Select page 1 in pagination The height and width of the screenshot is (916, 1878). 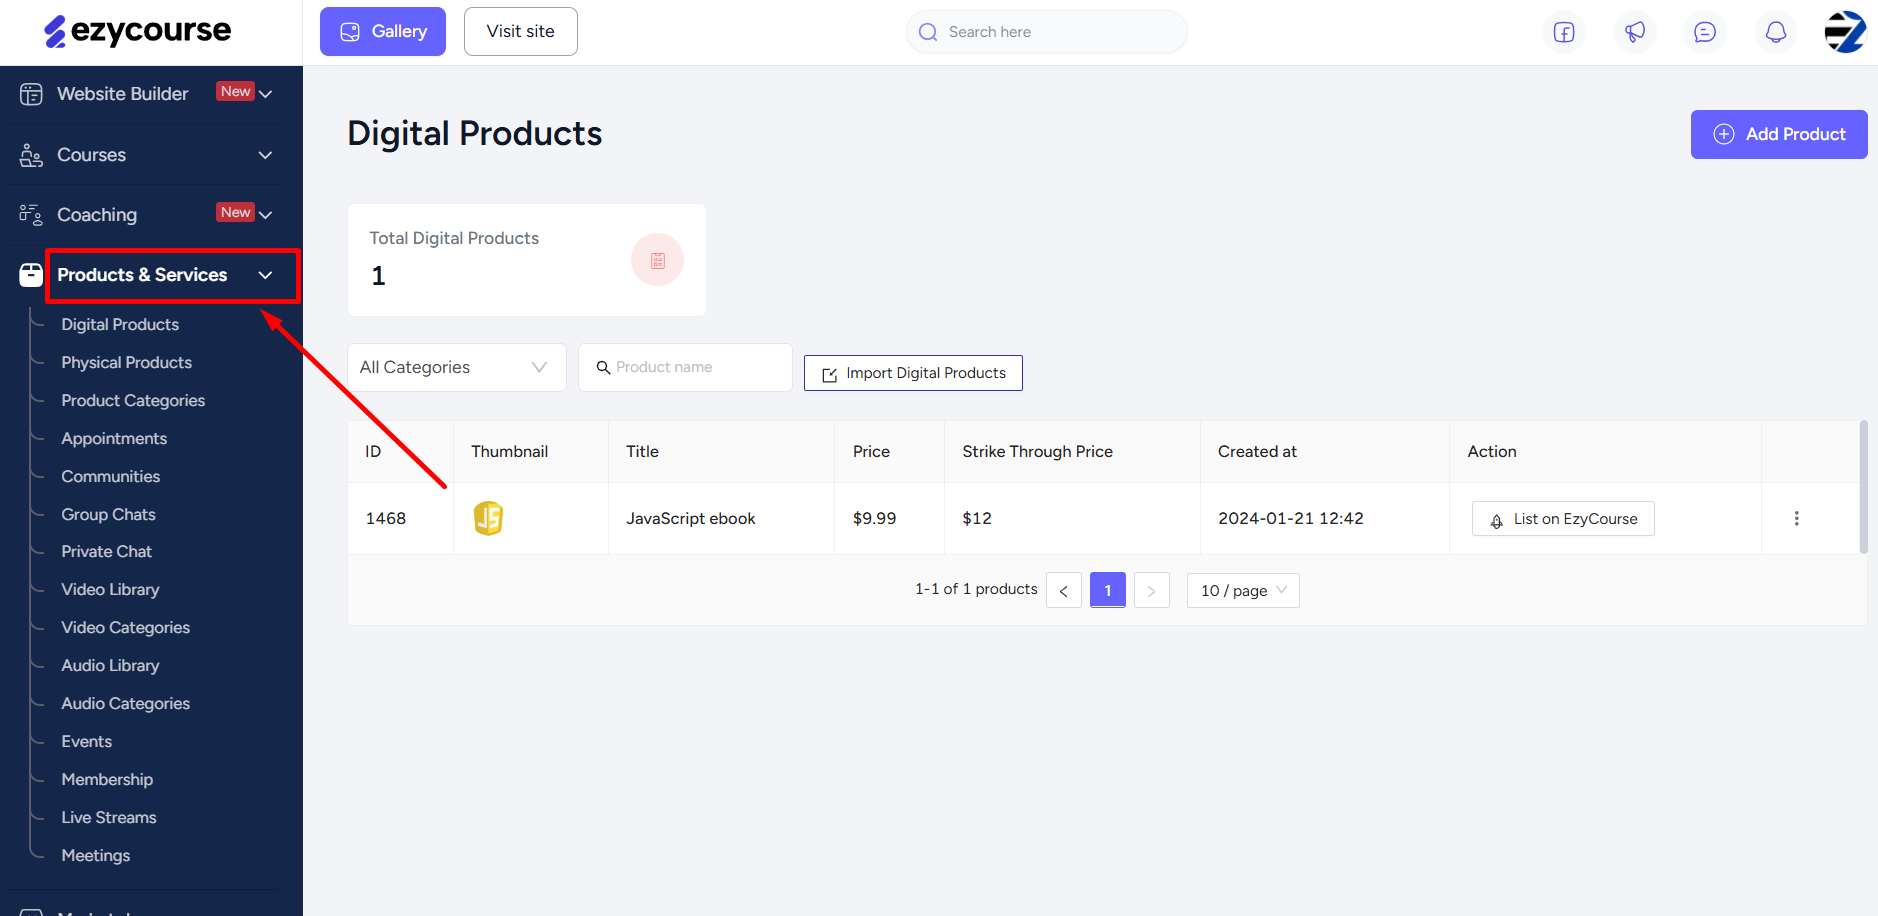[1108, 590]
